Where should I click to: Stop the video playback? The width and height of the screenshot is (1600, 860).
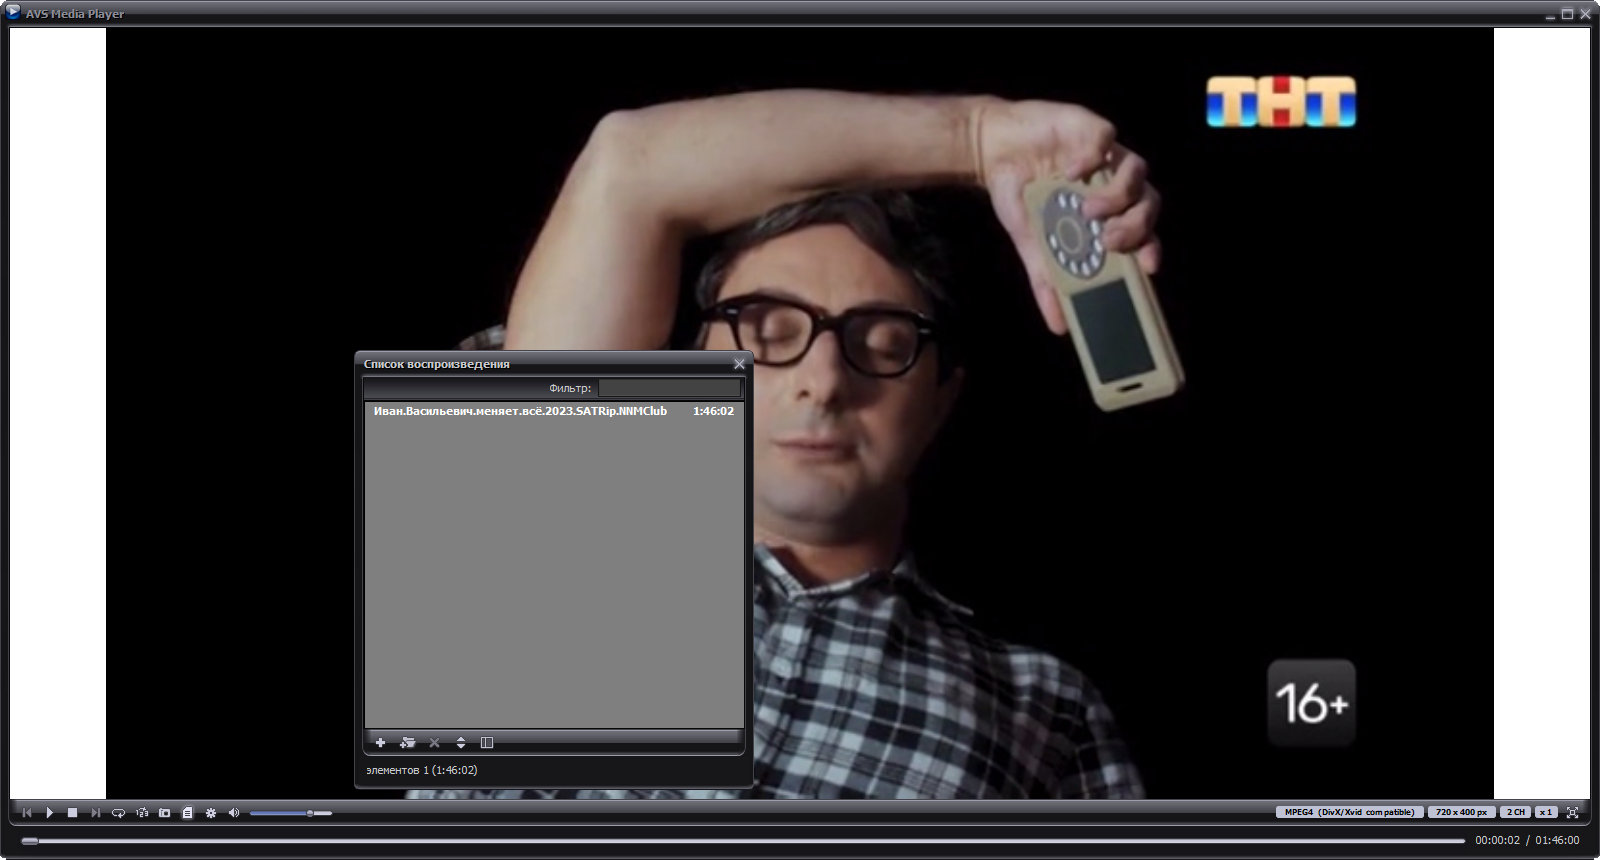(x=72, y=813)
